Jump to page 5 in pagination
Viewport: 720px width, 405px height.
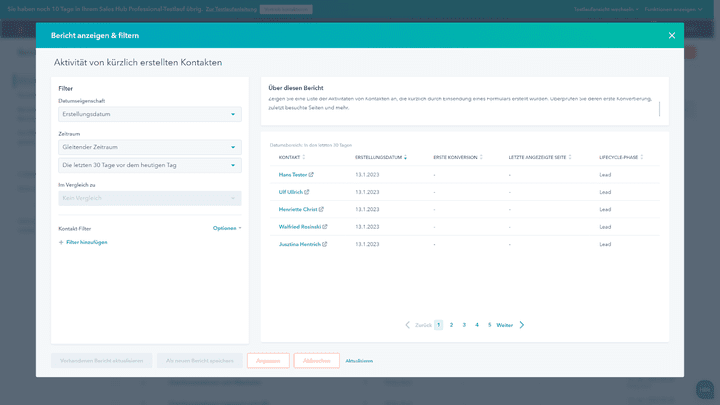tap(489, 325)
